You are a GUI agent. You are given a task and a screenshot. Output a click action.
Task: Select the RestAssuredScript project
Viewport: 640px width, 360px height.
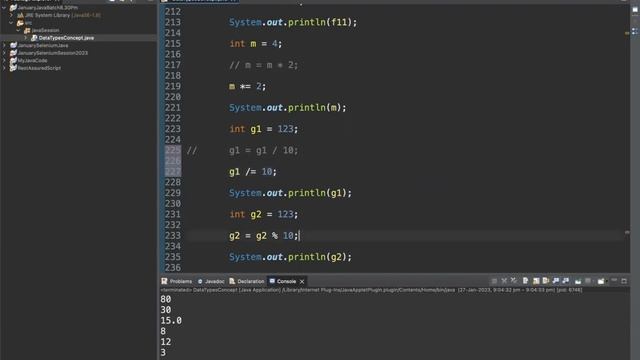(39, 68)
